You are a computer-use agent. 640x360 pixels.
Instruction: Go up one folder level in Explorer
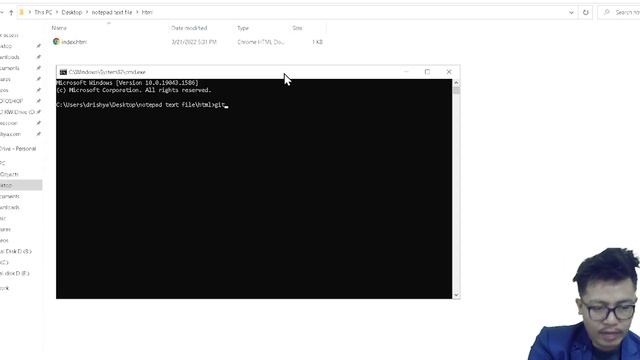click(x=11, y=13)
